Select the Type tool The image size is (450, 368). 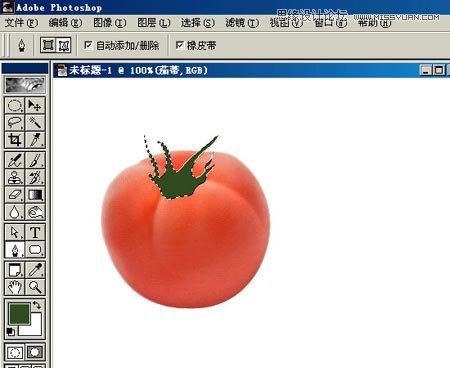[x=35, y=232]
